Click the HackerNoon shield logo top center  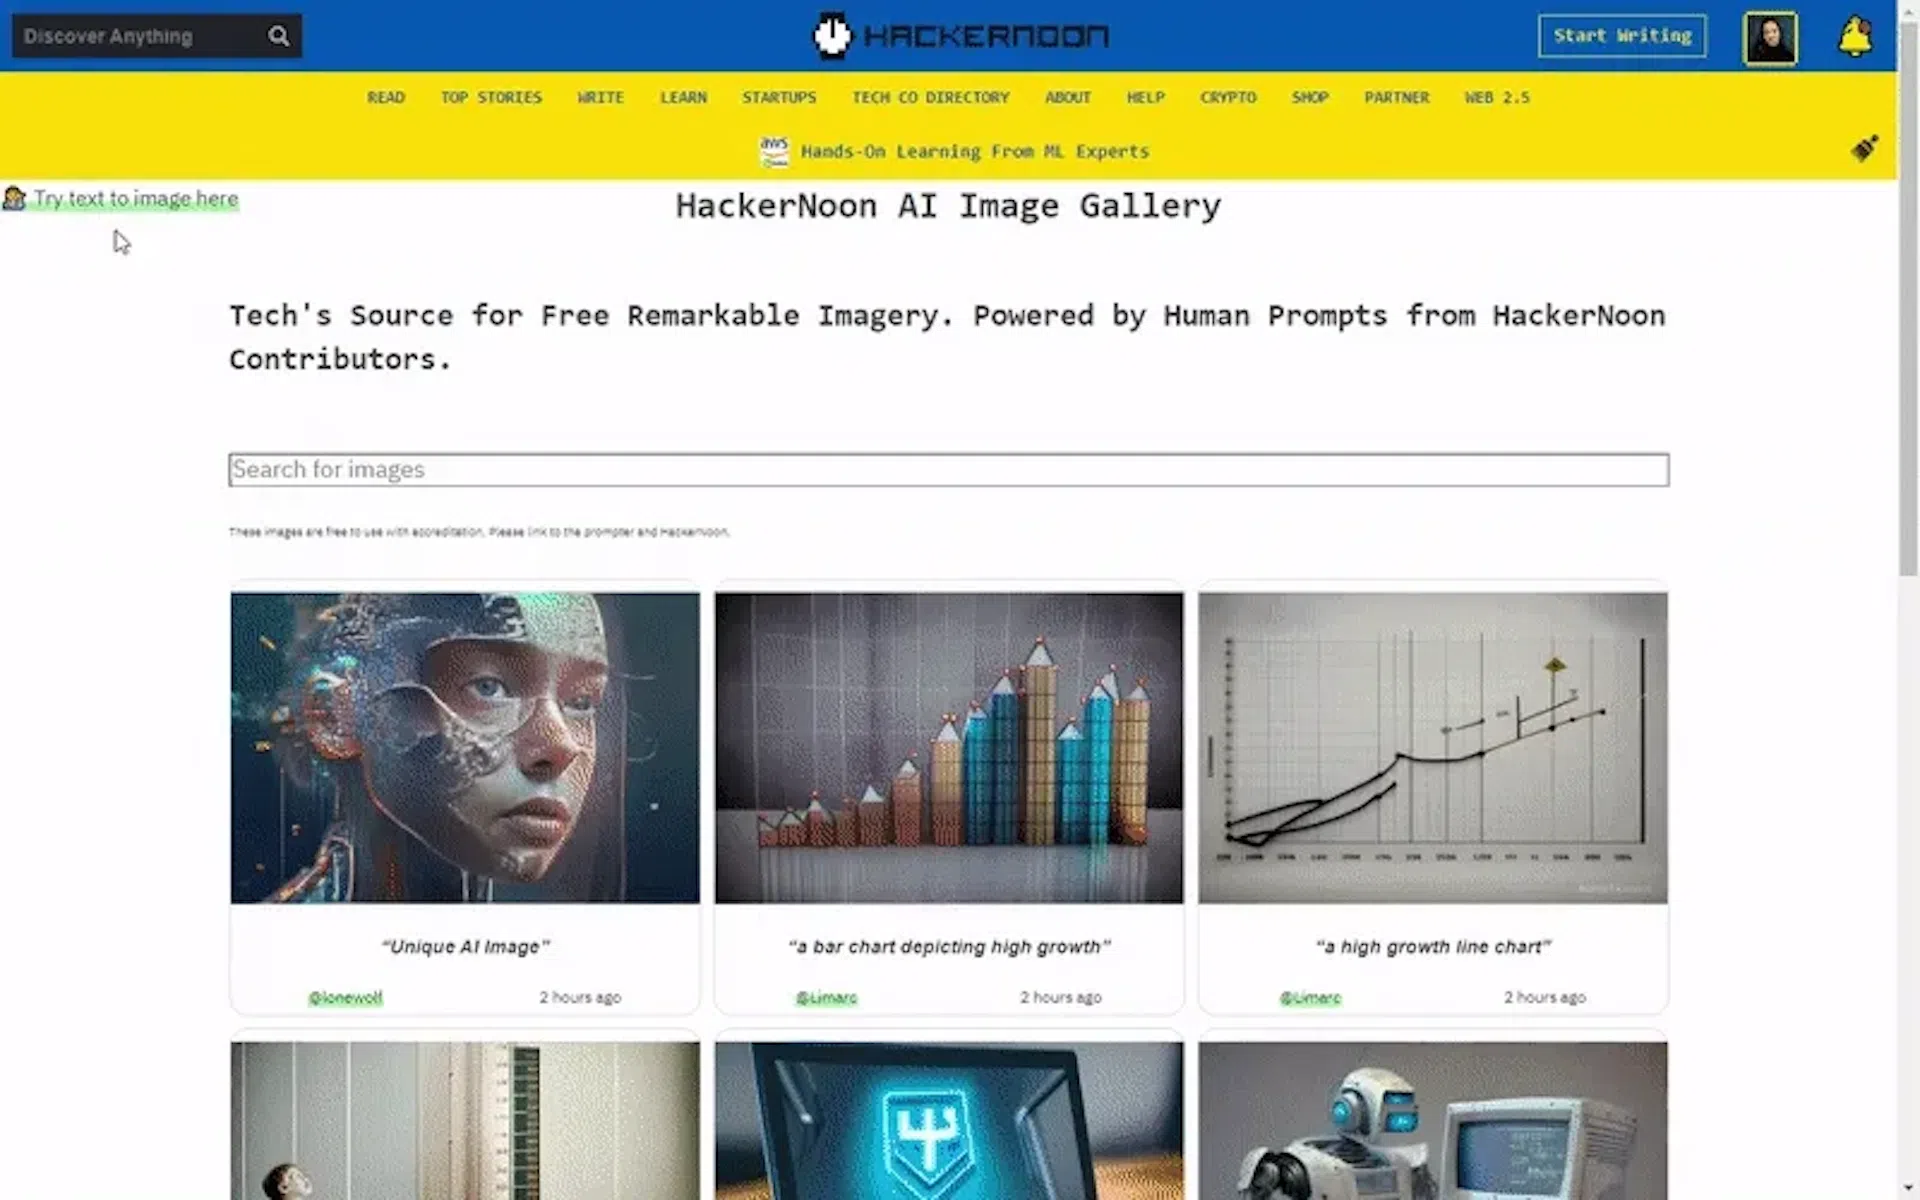pos(829,35)
